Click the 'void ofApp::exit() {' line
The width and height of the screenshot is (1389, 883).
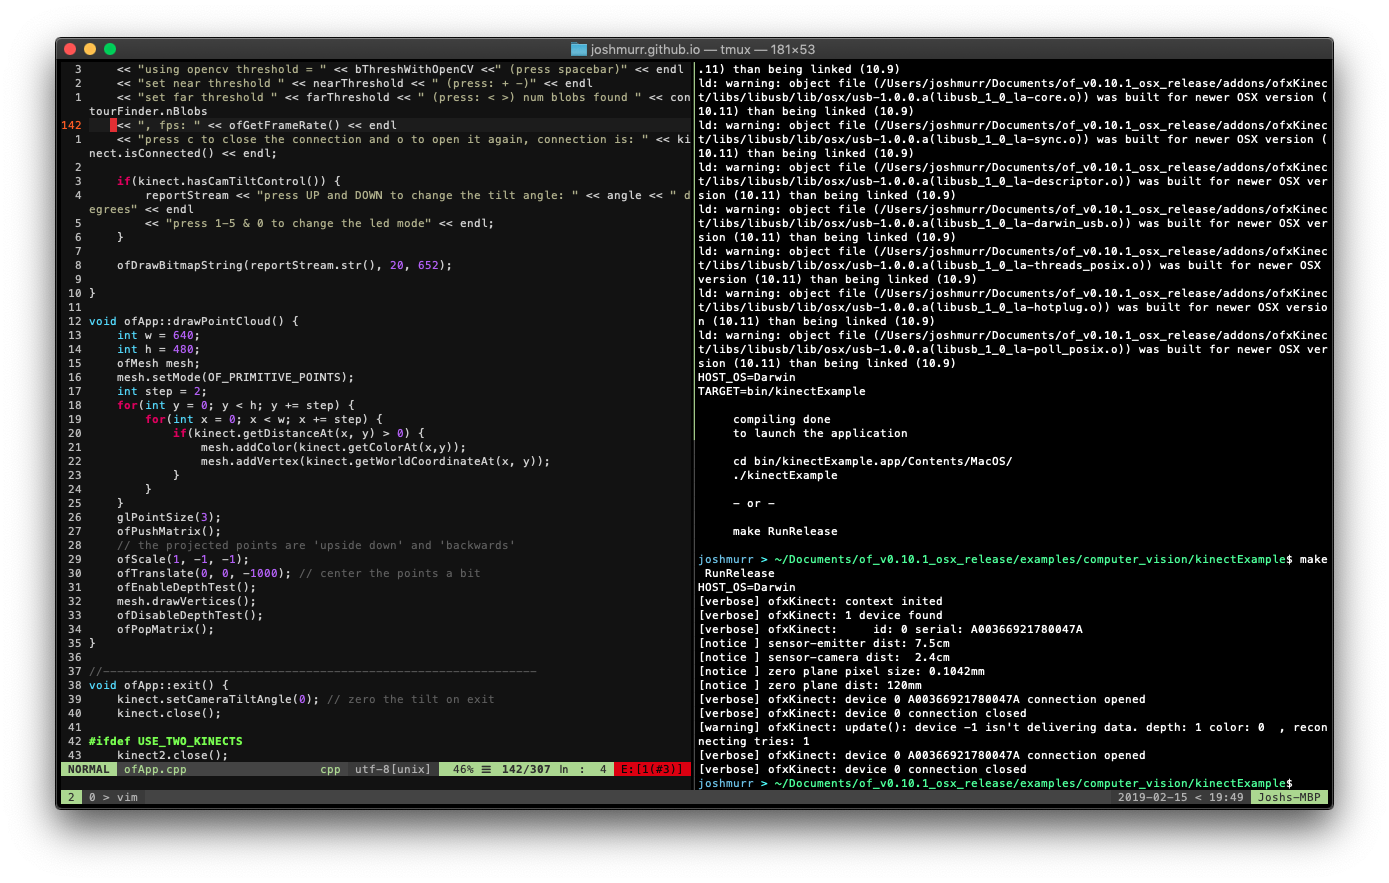click(158, 685)
